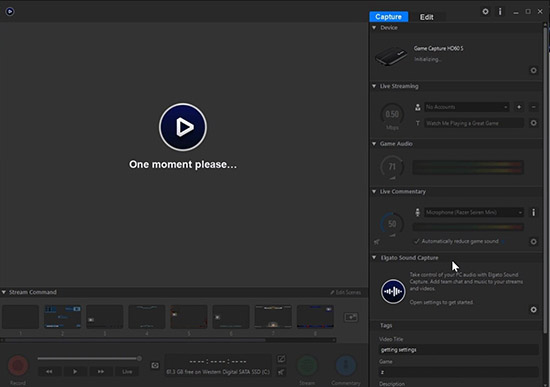Select Stream Command scene 3 thumbnail

[x=105, y=317]
